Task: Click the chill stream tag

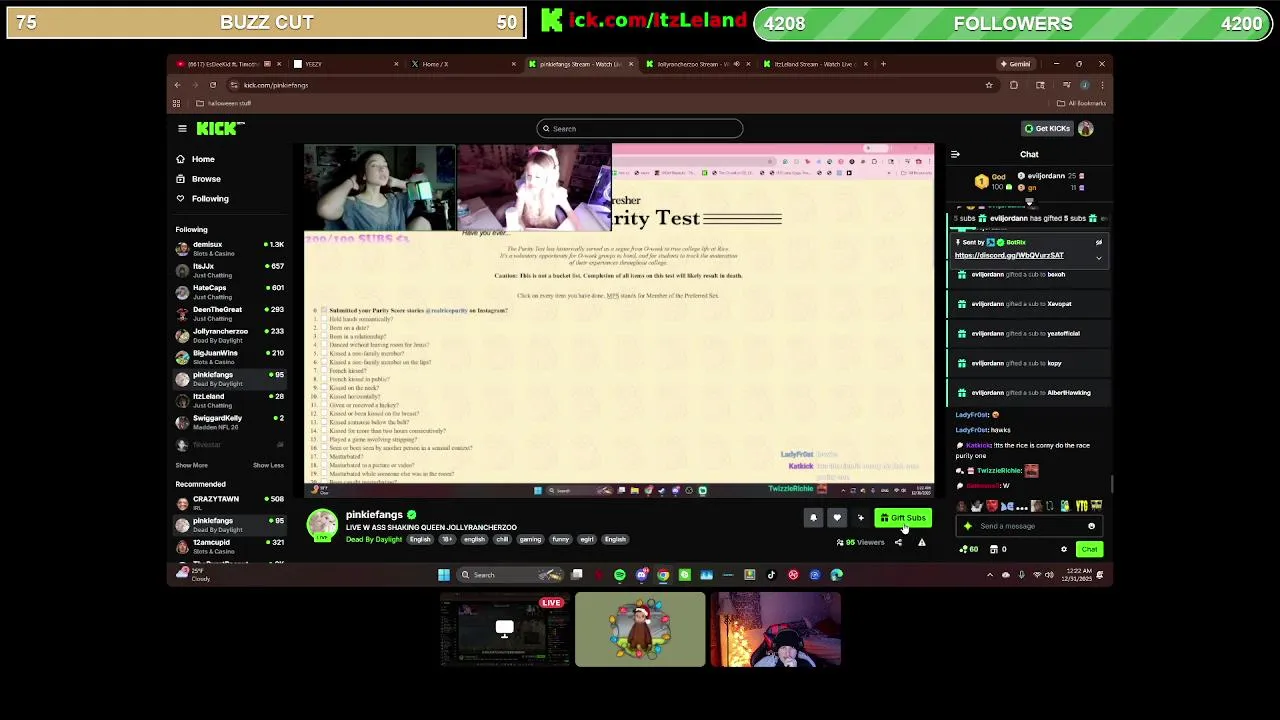Action: coord(502,539)
